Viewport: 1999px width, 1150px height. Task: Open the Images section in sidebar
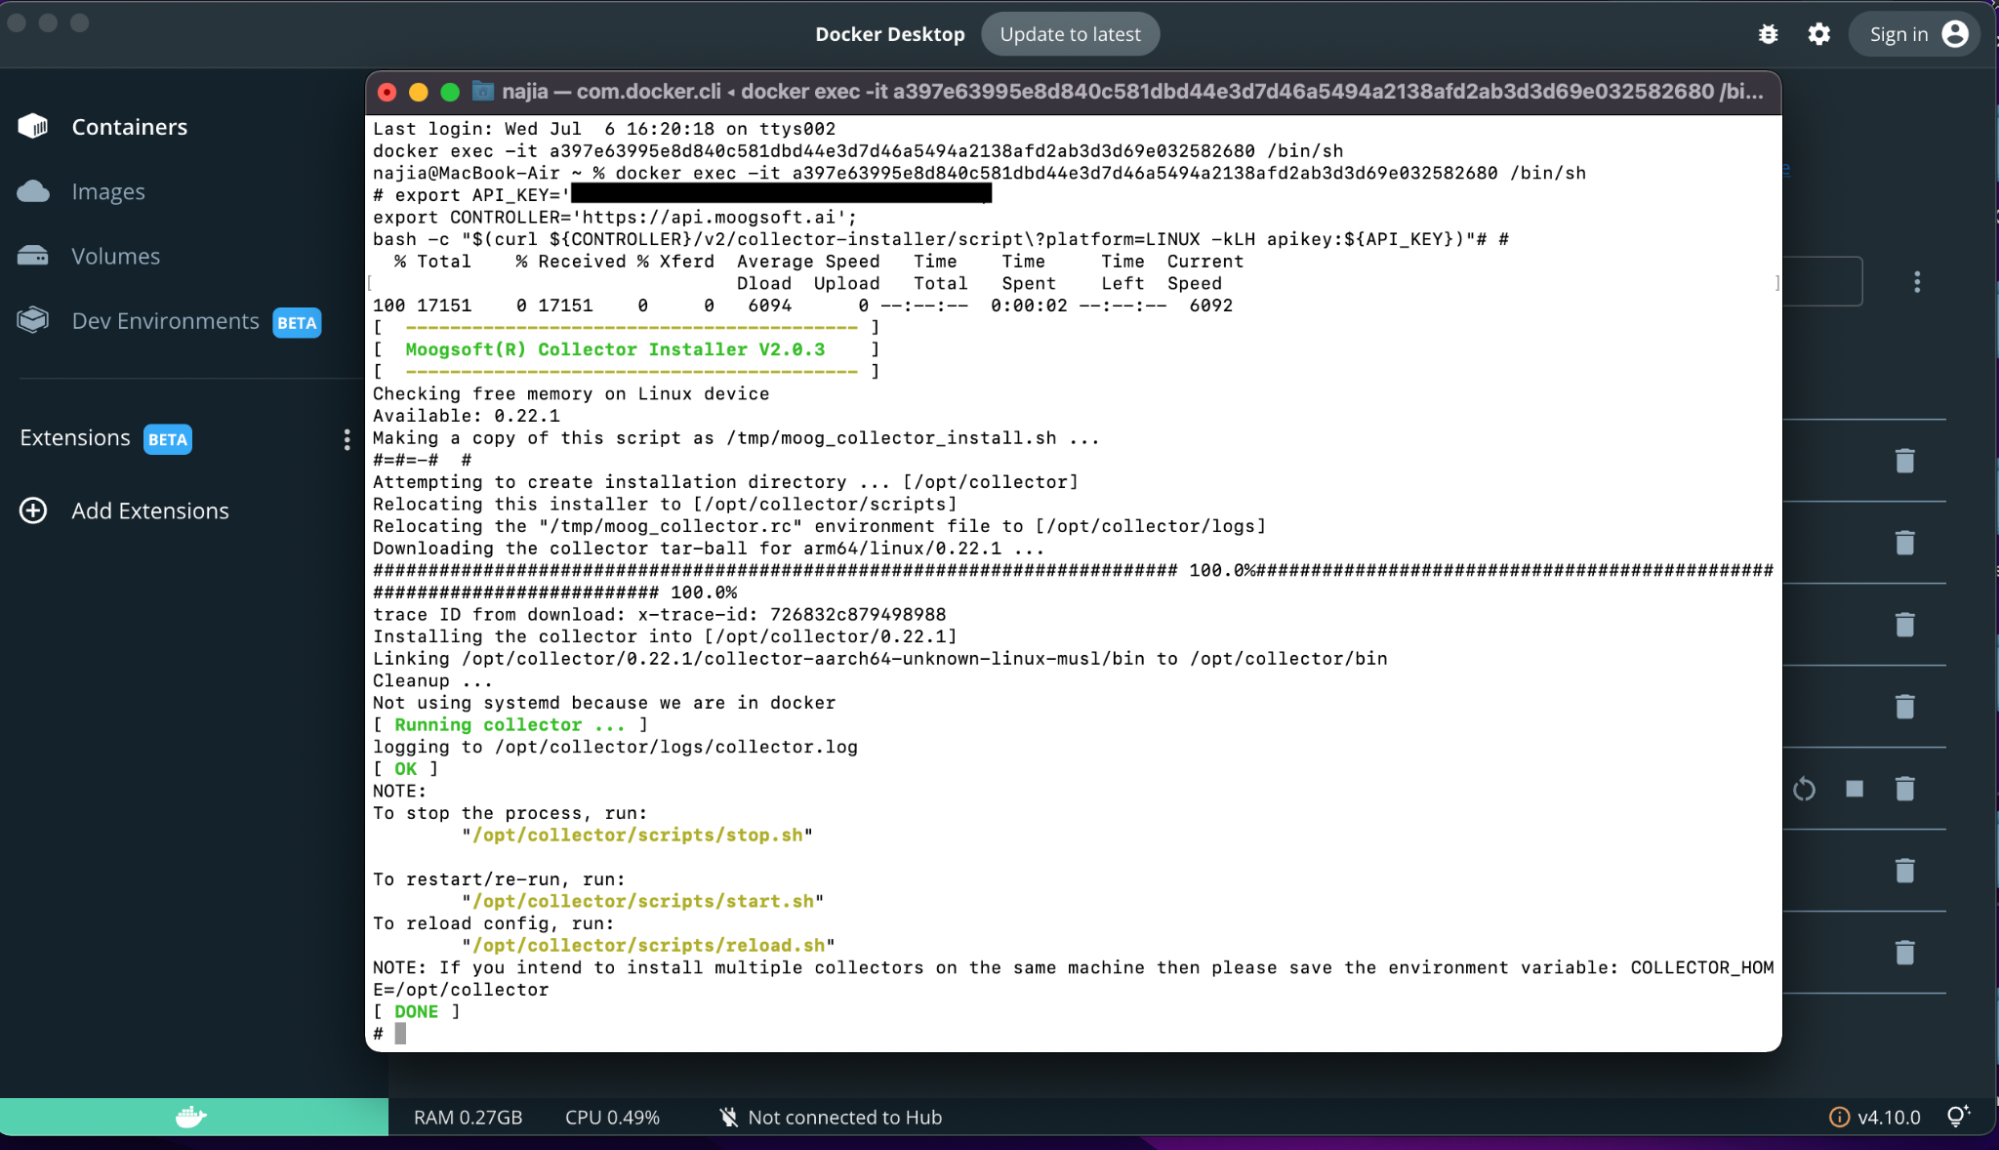pyautogui.click(x=108, y=191)
